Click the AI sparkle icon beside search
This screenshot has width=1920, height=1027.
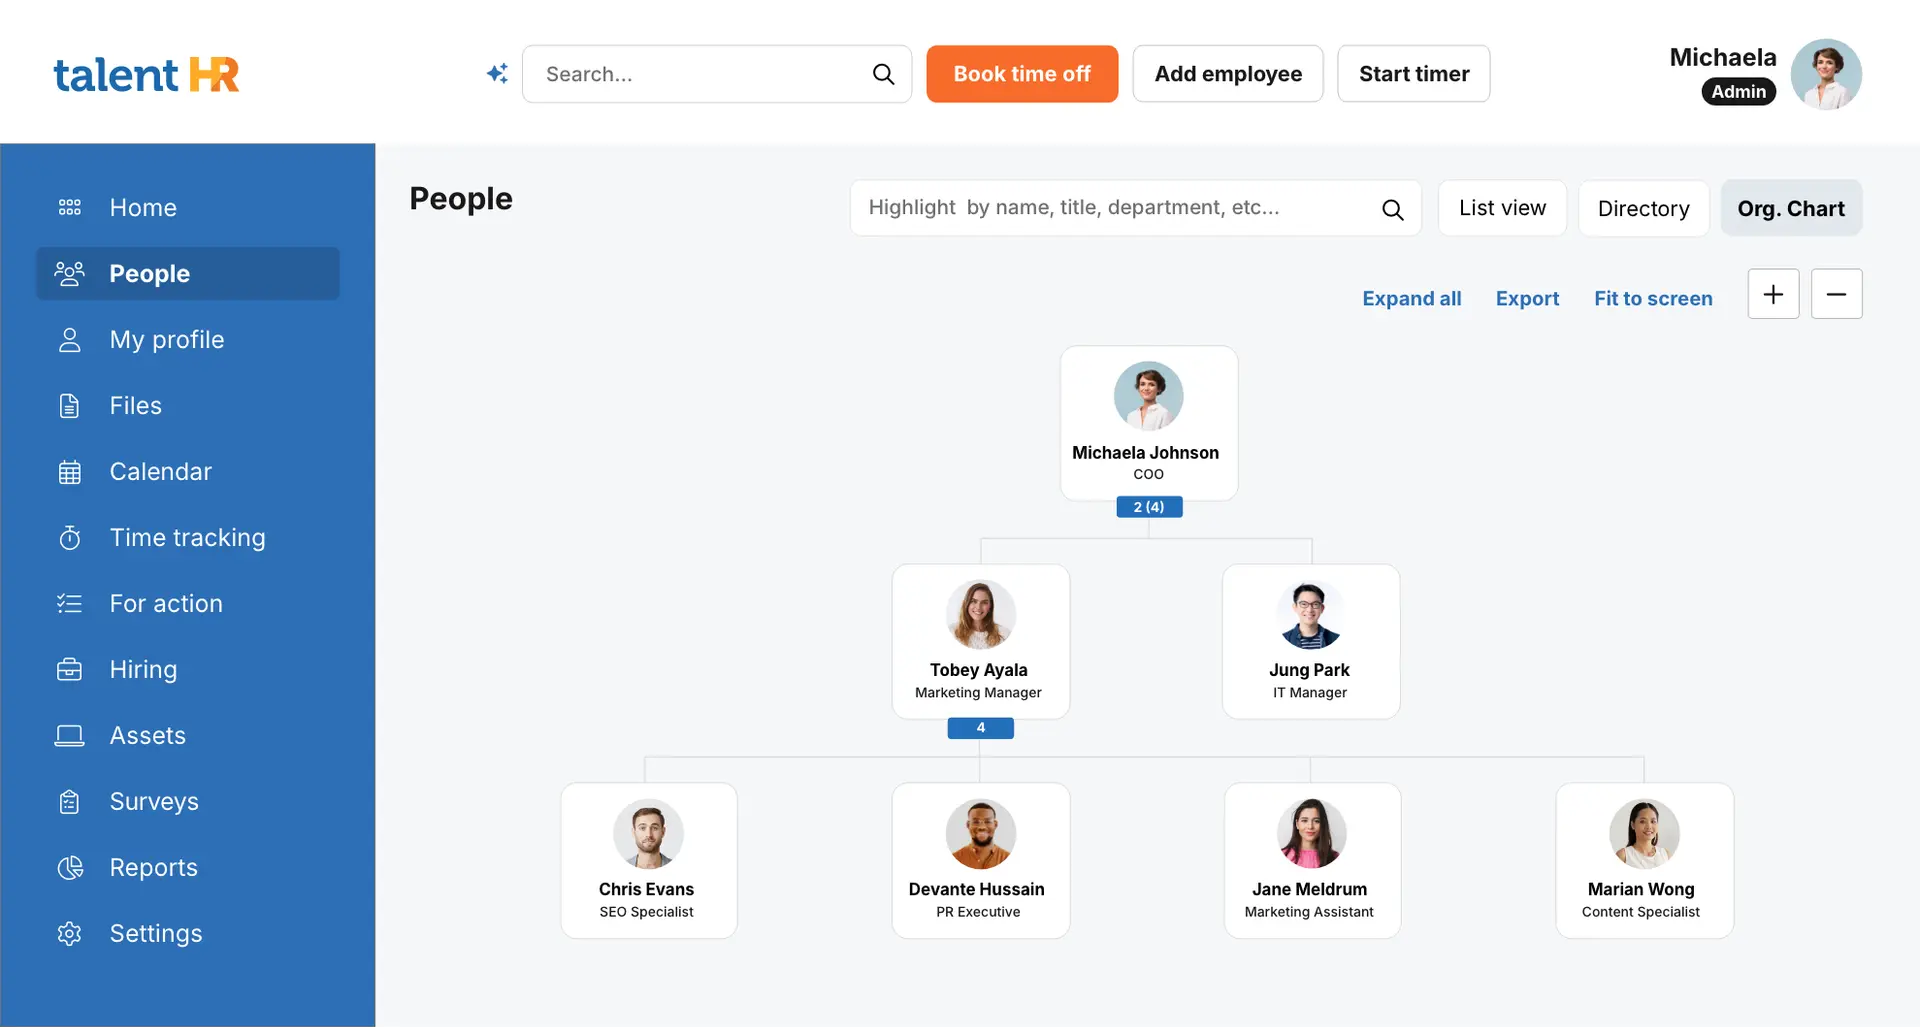tap(497, 73)
